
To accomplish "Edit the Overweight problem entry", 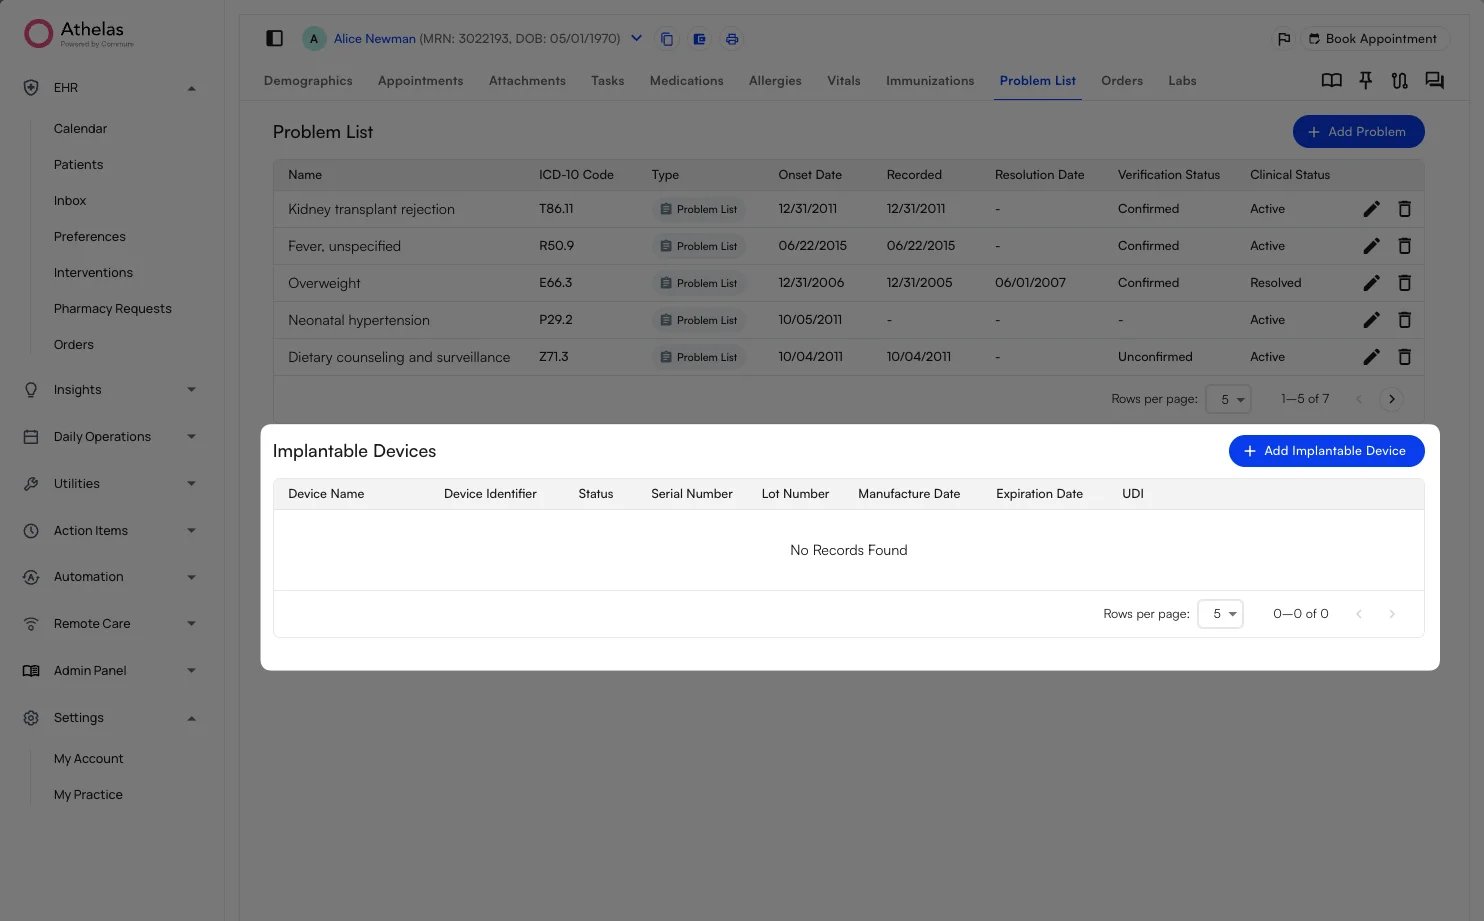I will tap(1371, 283).
